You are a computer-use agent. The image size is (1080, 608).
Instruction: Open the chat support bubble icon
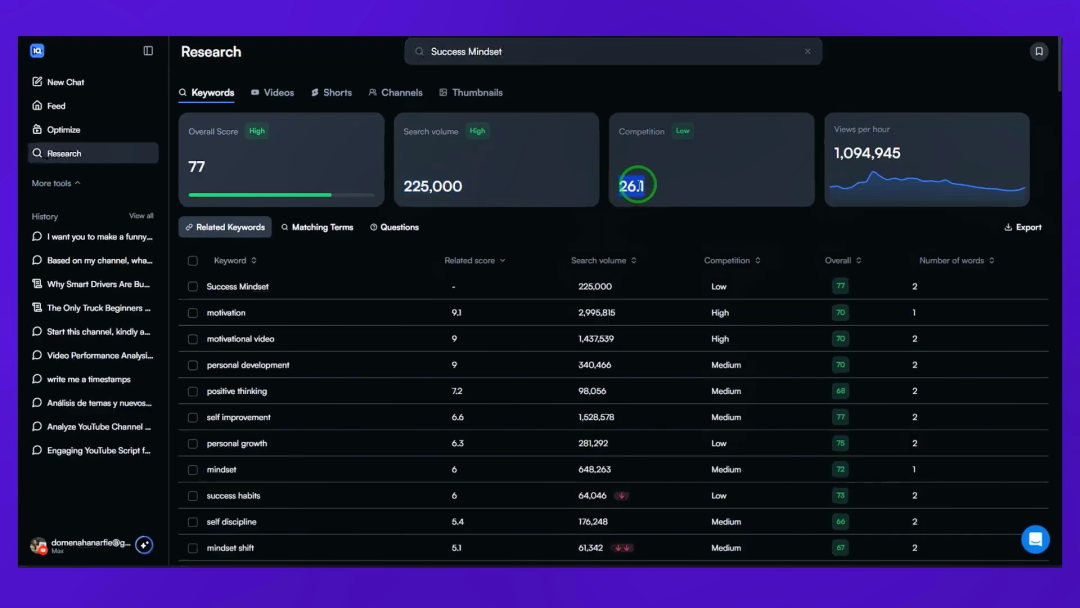(1035, 540)
